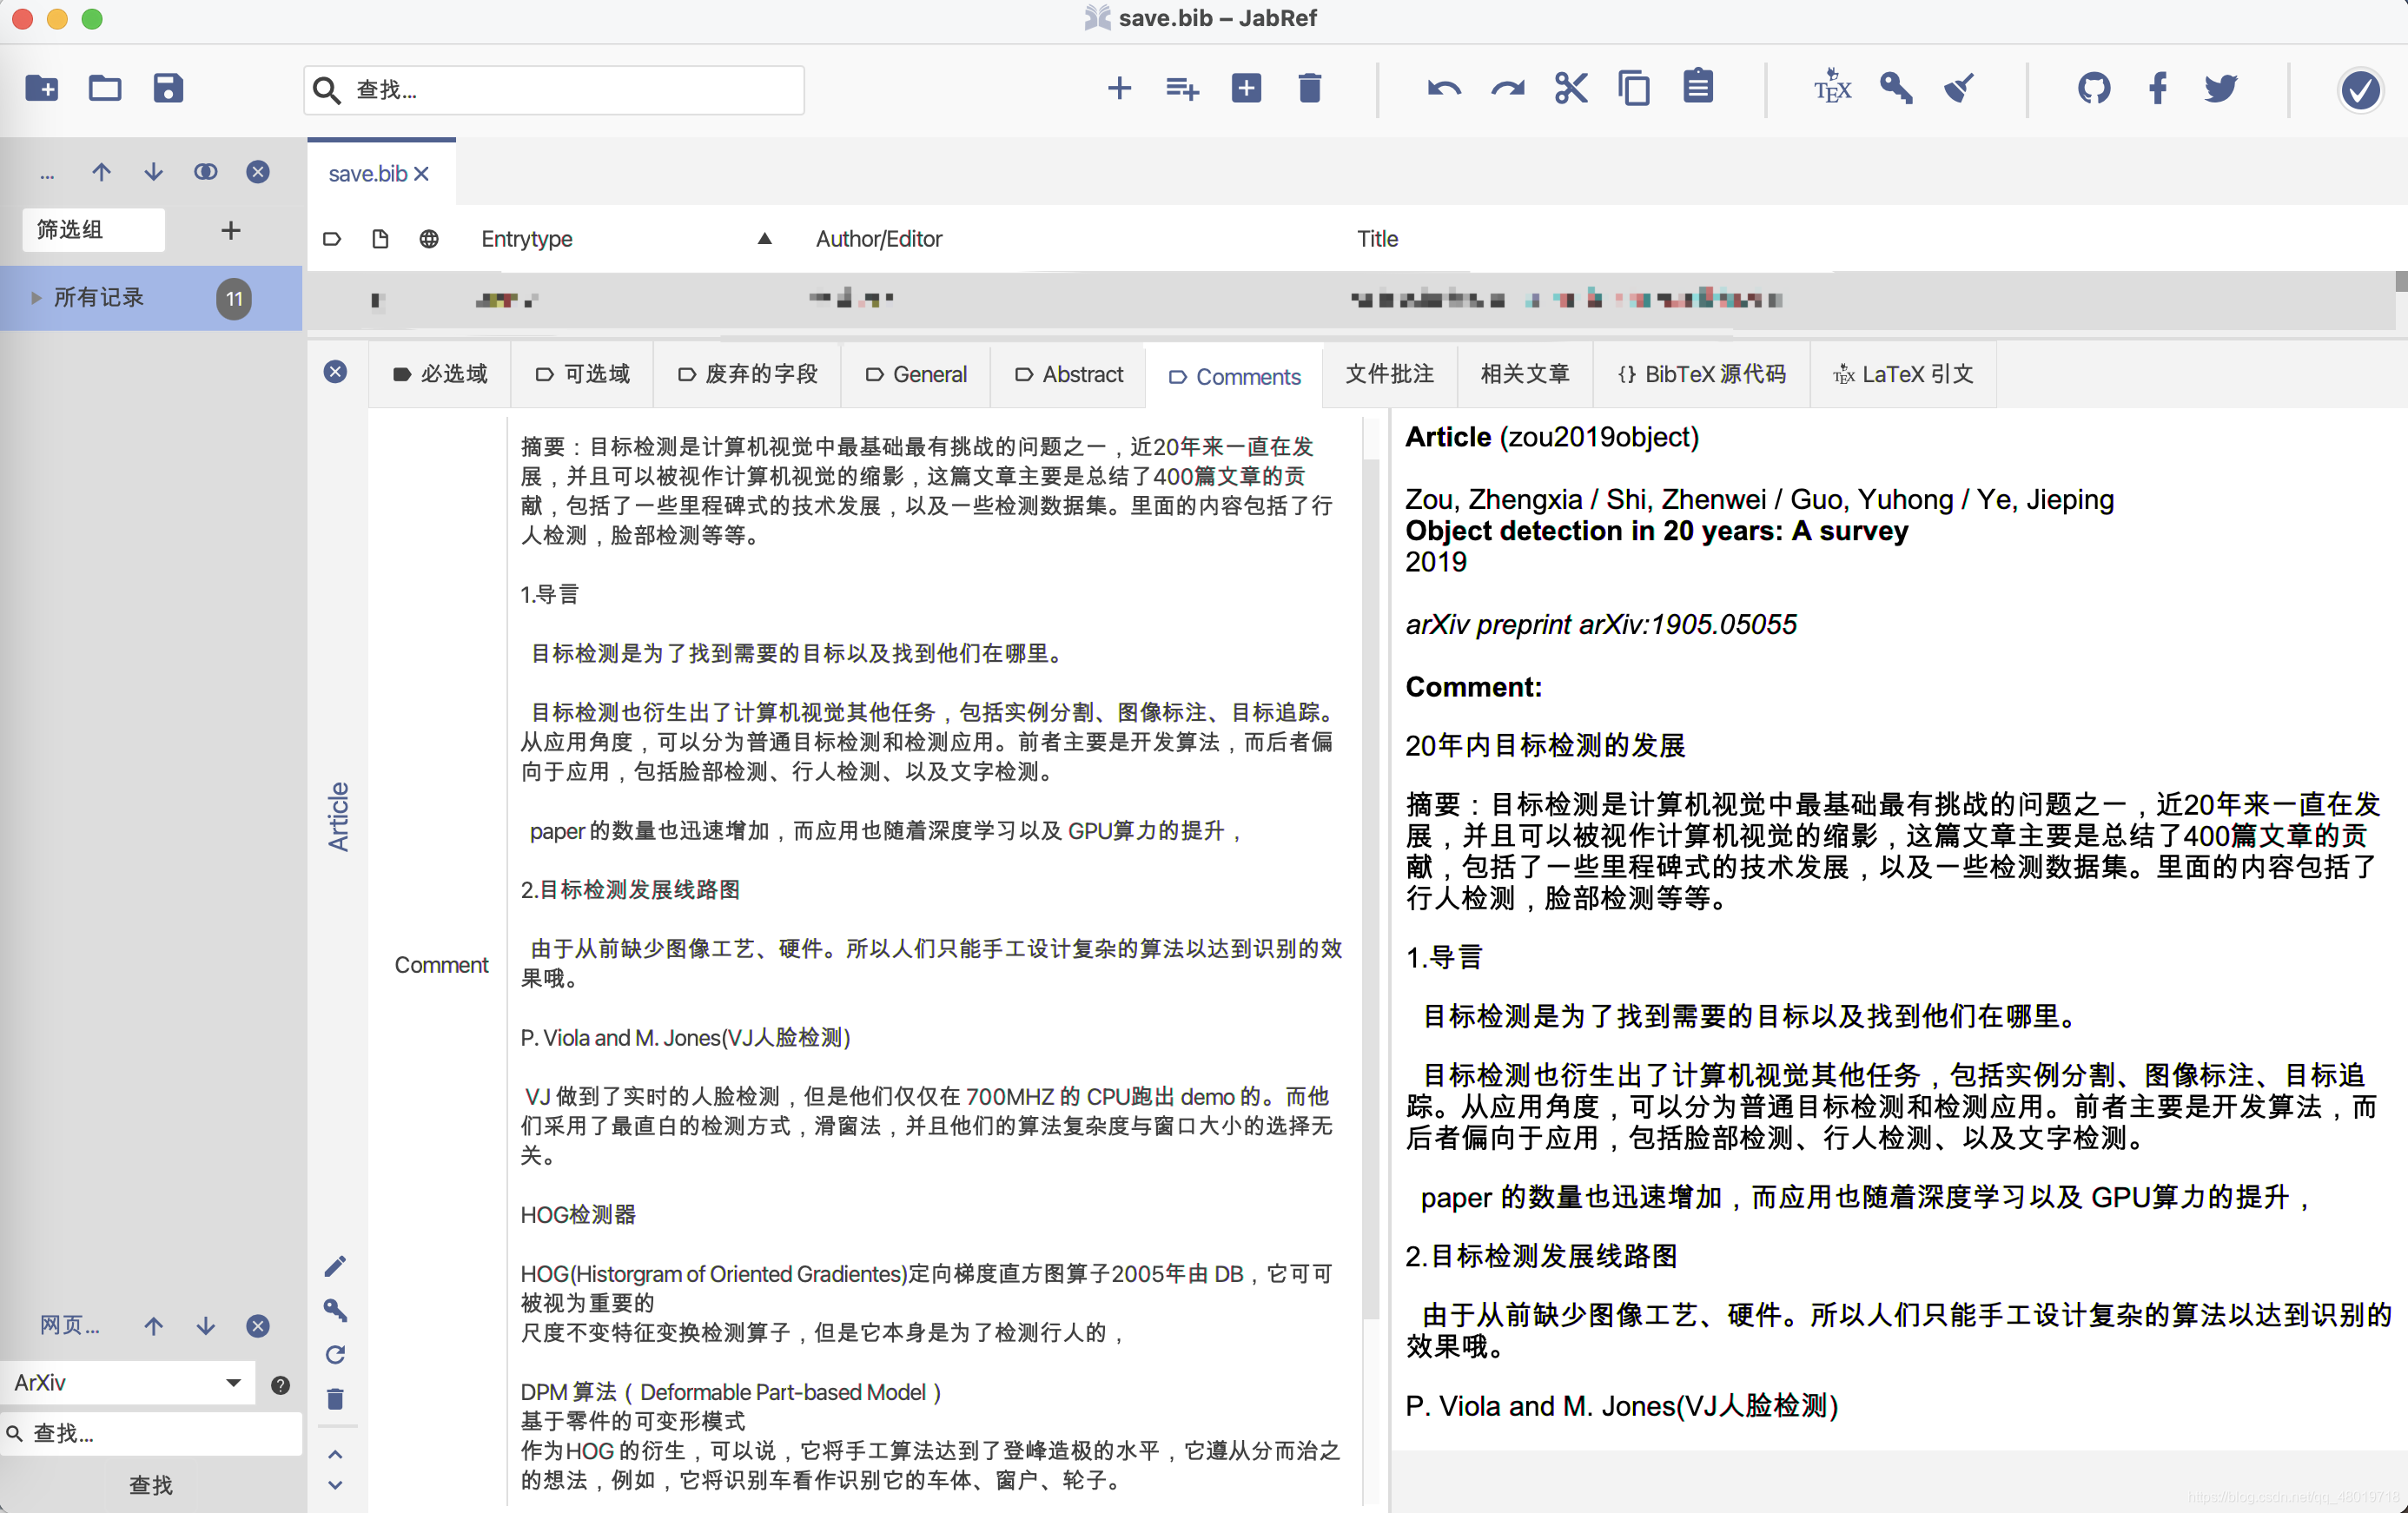This screenshot has height=1513, width=2408.
Task: Add new entry from type list icon
Action: (1182, 88)
